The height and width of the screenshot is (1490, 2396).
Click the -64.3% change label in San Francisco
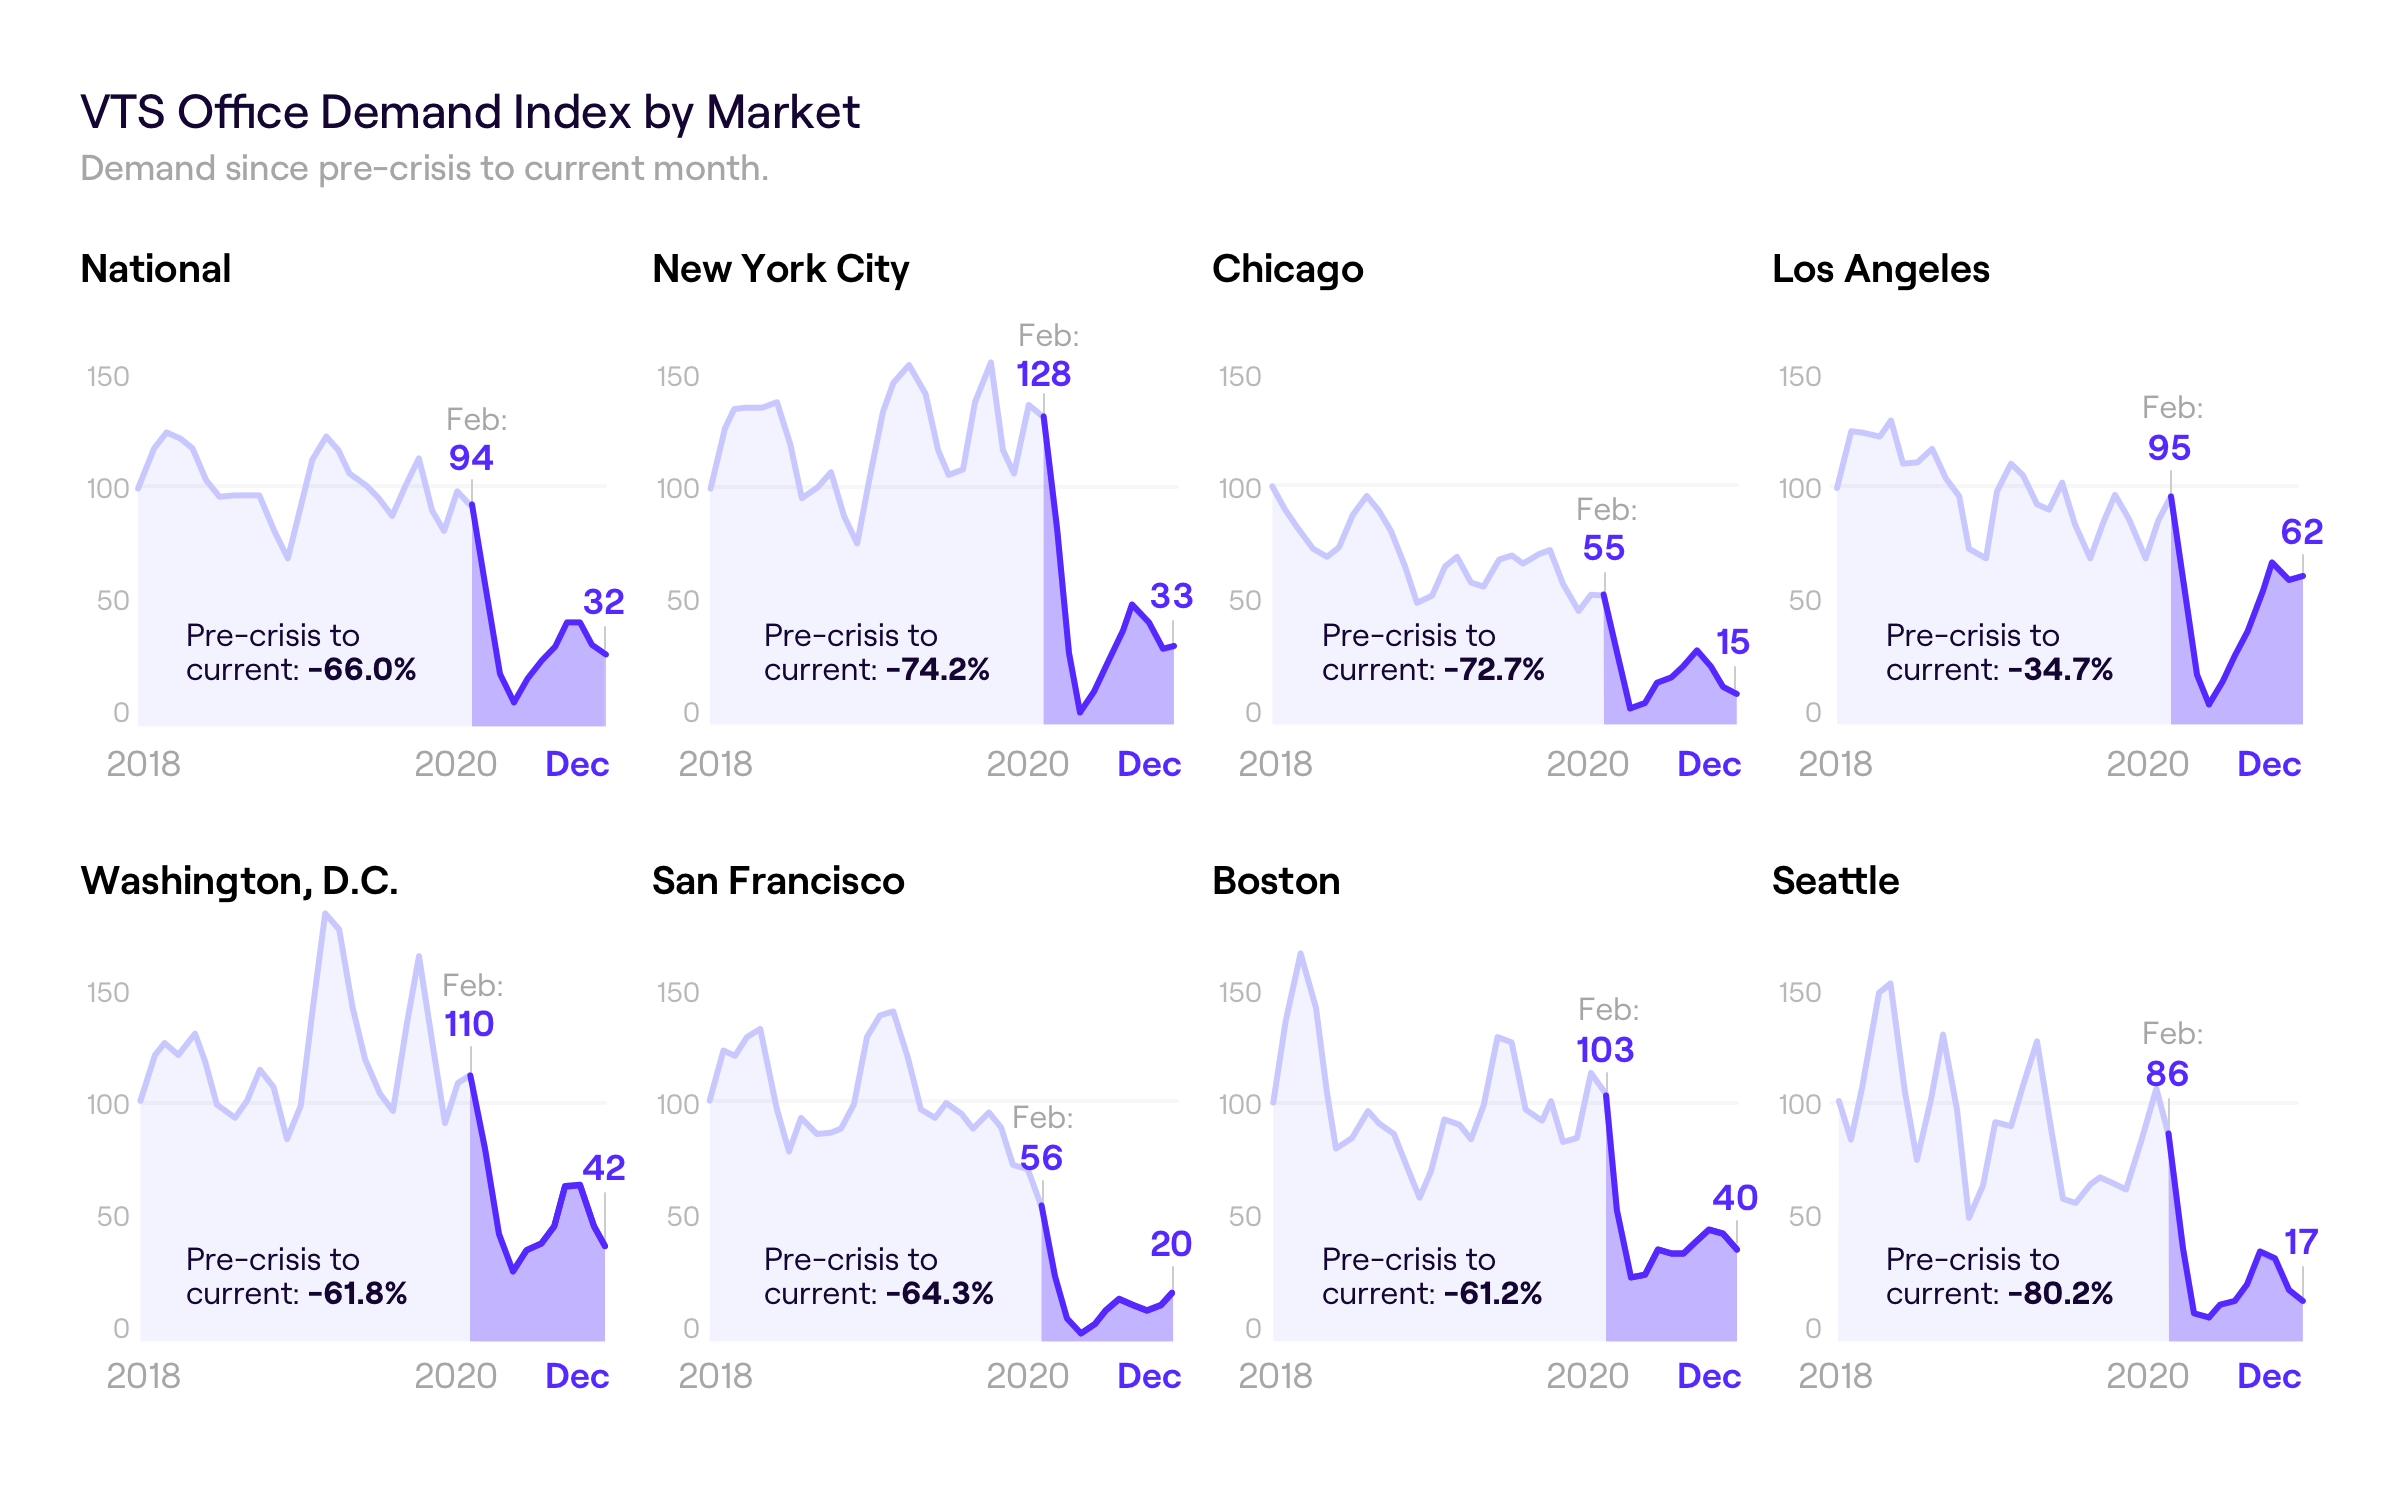point(940,1293)
